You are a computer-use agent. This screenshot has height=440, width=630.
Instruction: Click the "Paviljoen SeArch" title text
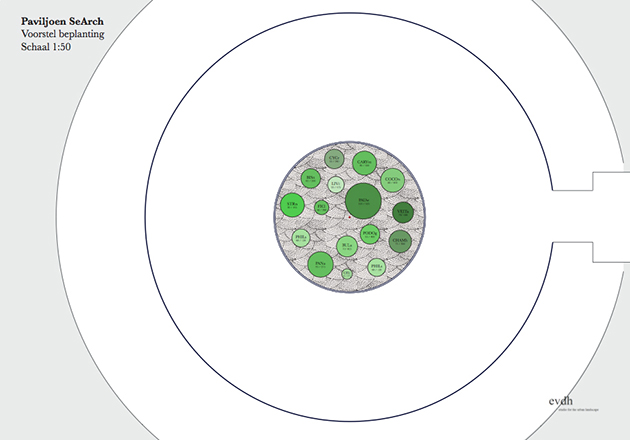pos(62,20)
